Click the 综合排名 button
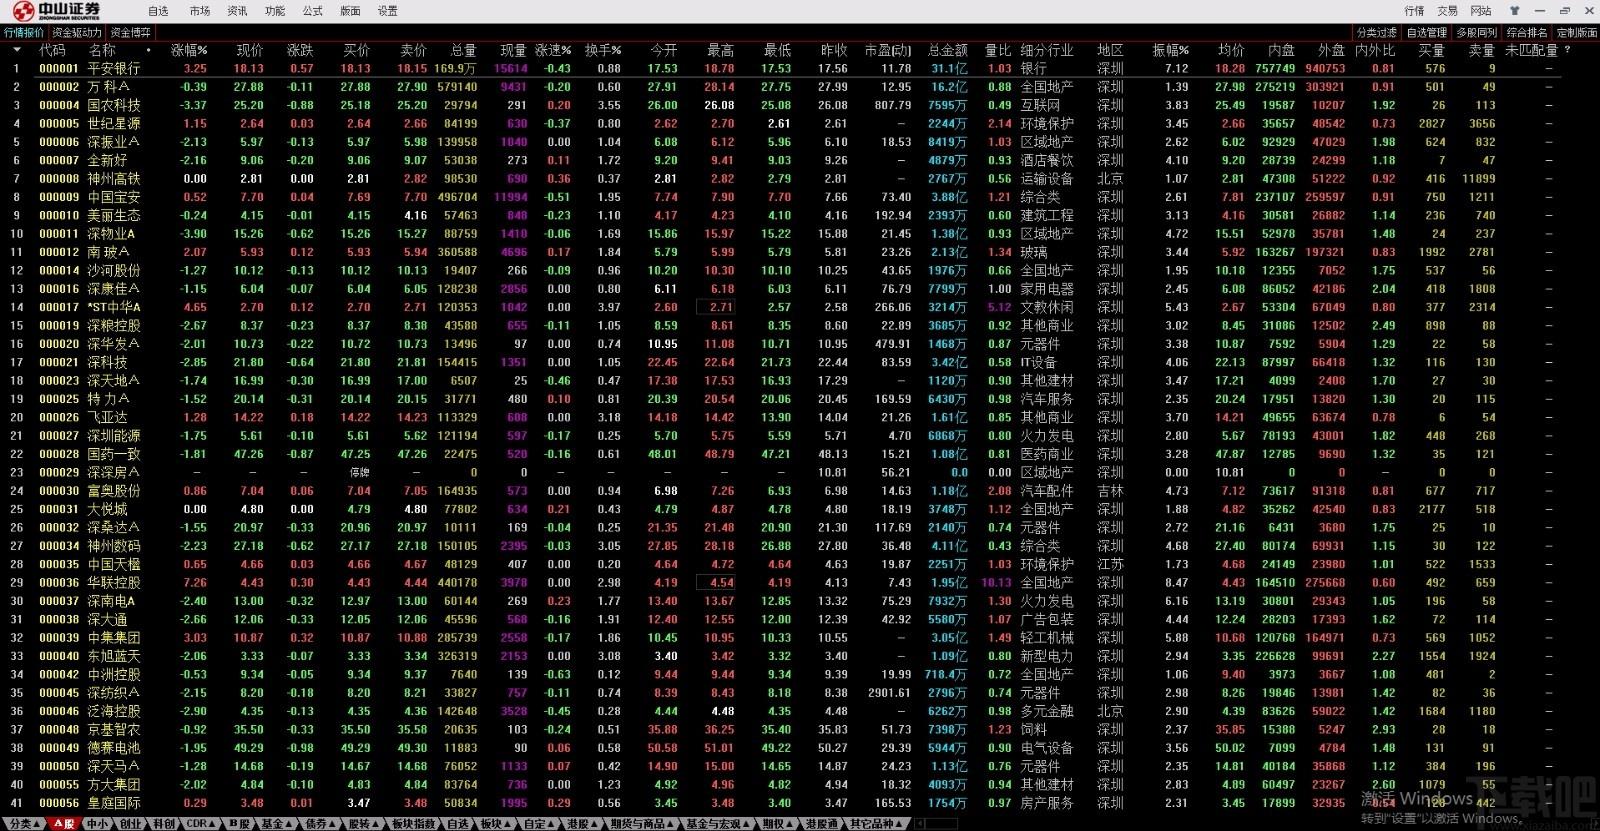1600x831 pixels. pyautogui.click(x=1526, y=33)
